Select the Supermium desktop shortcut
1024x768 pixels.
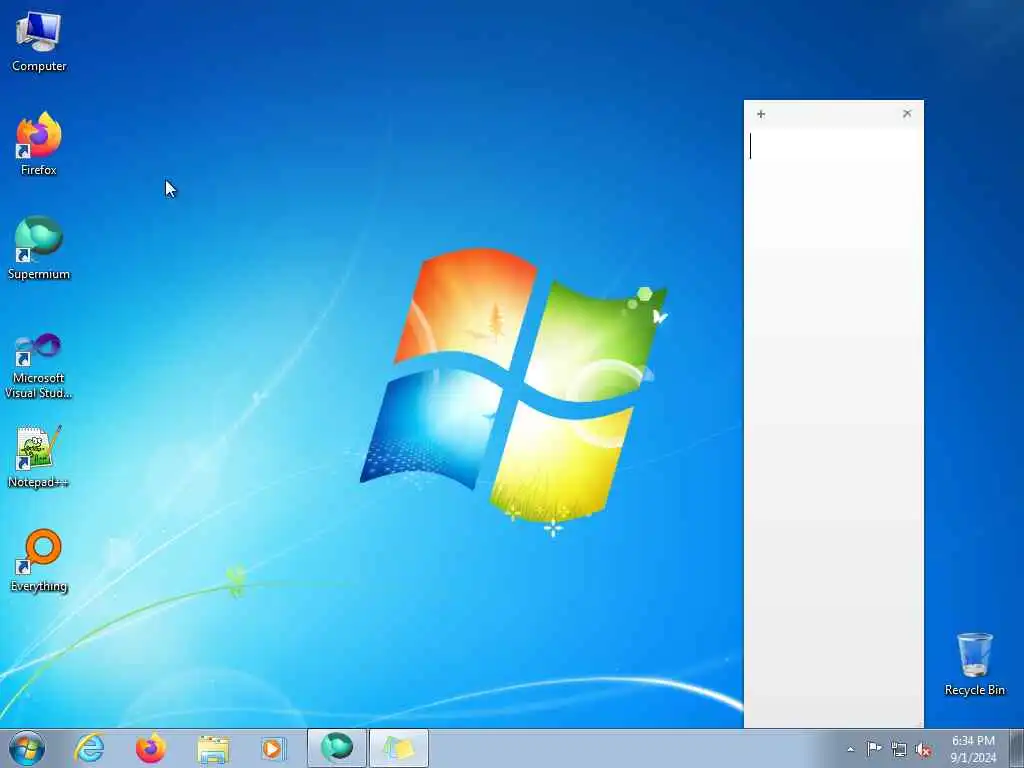coord(39,248)
